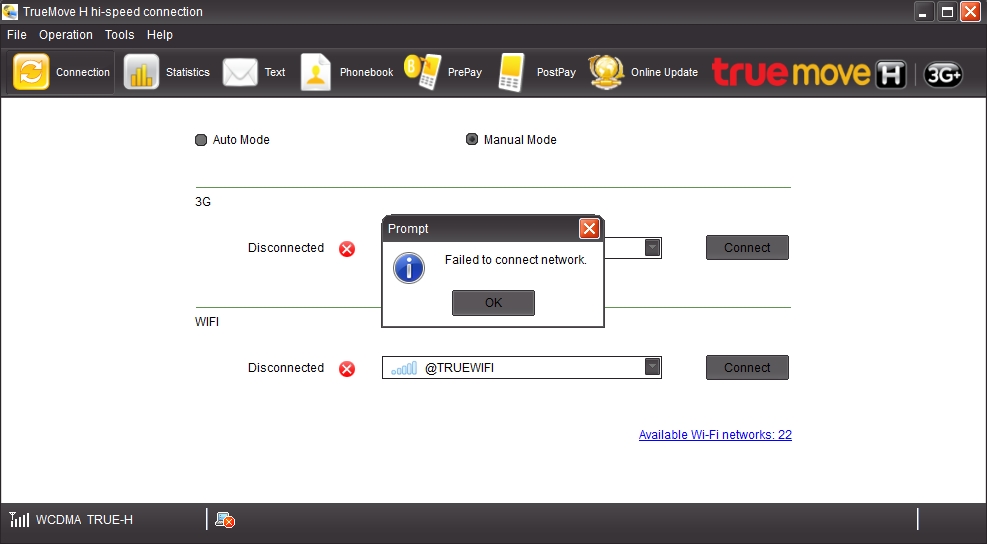
Task: Click the @TRUEWIFI network name field
Action: point(521,368)
